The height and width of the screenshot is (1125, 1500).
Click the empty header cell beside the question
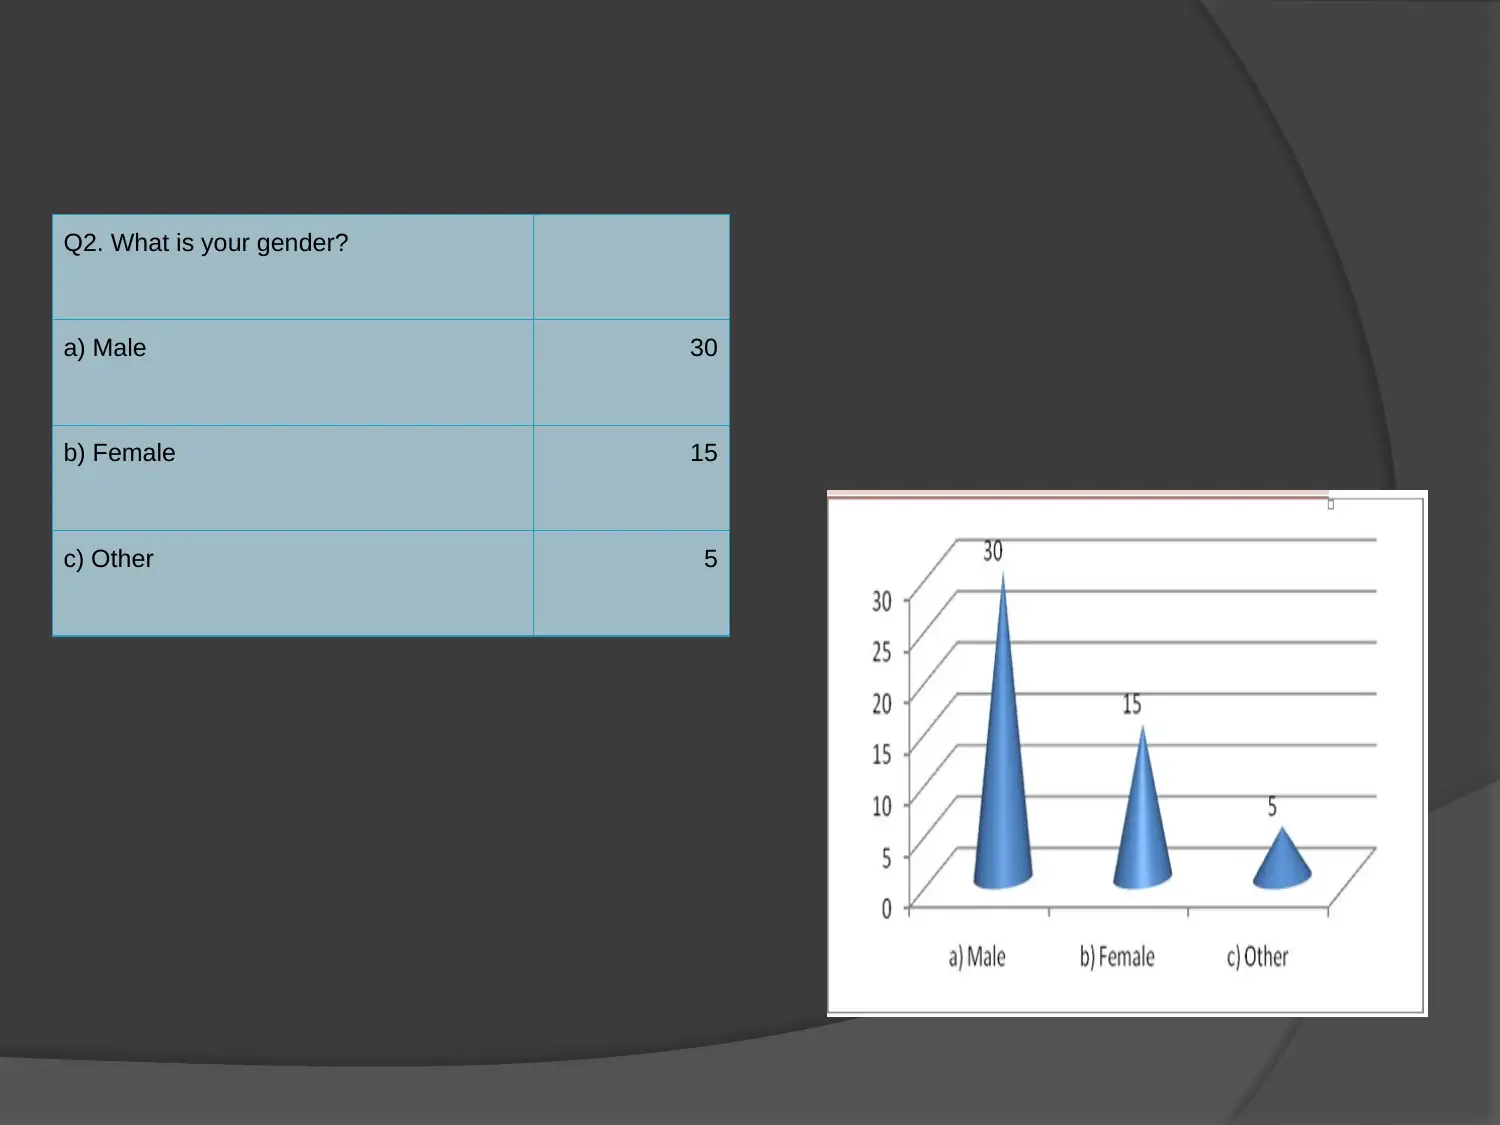click(631, 267)
